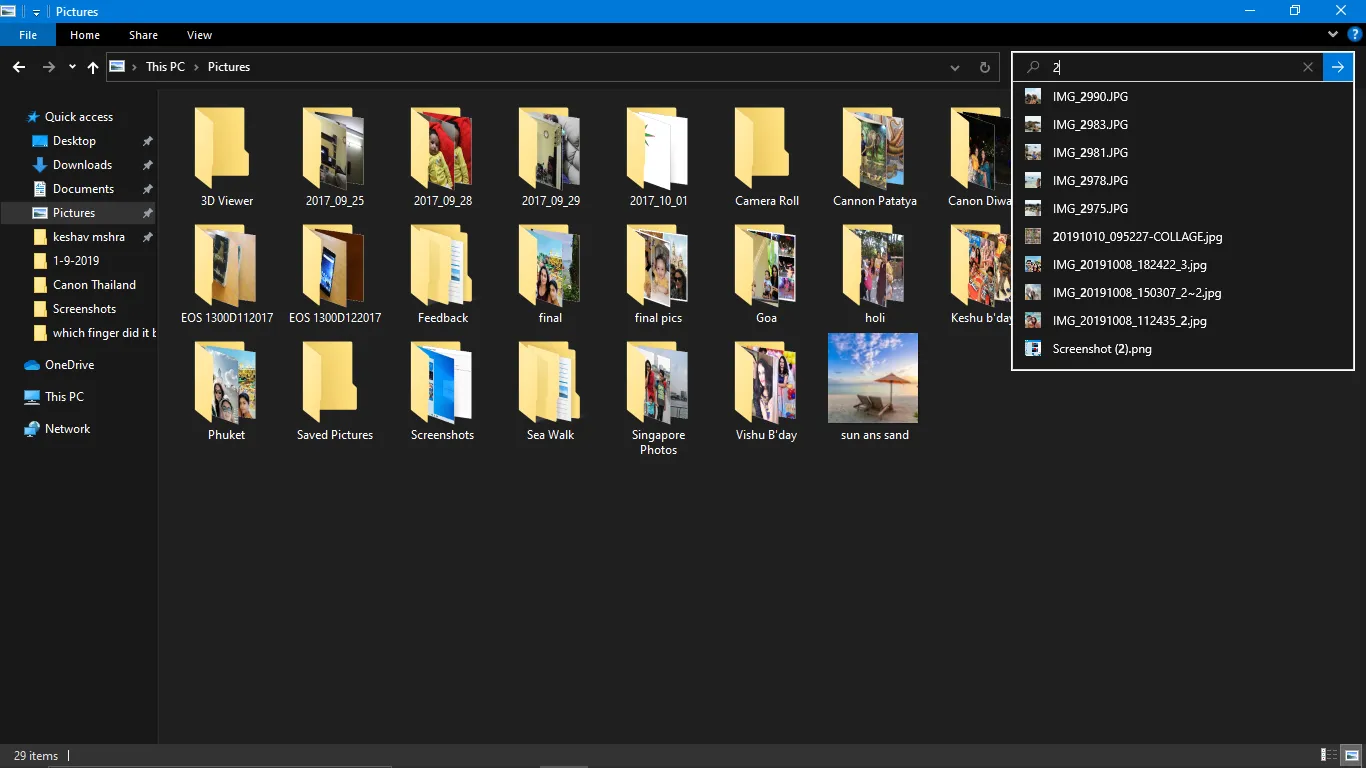Select the final pics folder
This screenshot has width=1366, height=768.
[x=659, y=274]
